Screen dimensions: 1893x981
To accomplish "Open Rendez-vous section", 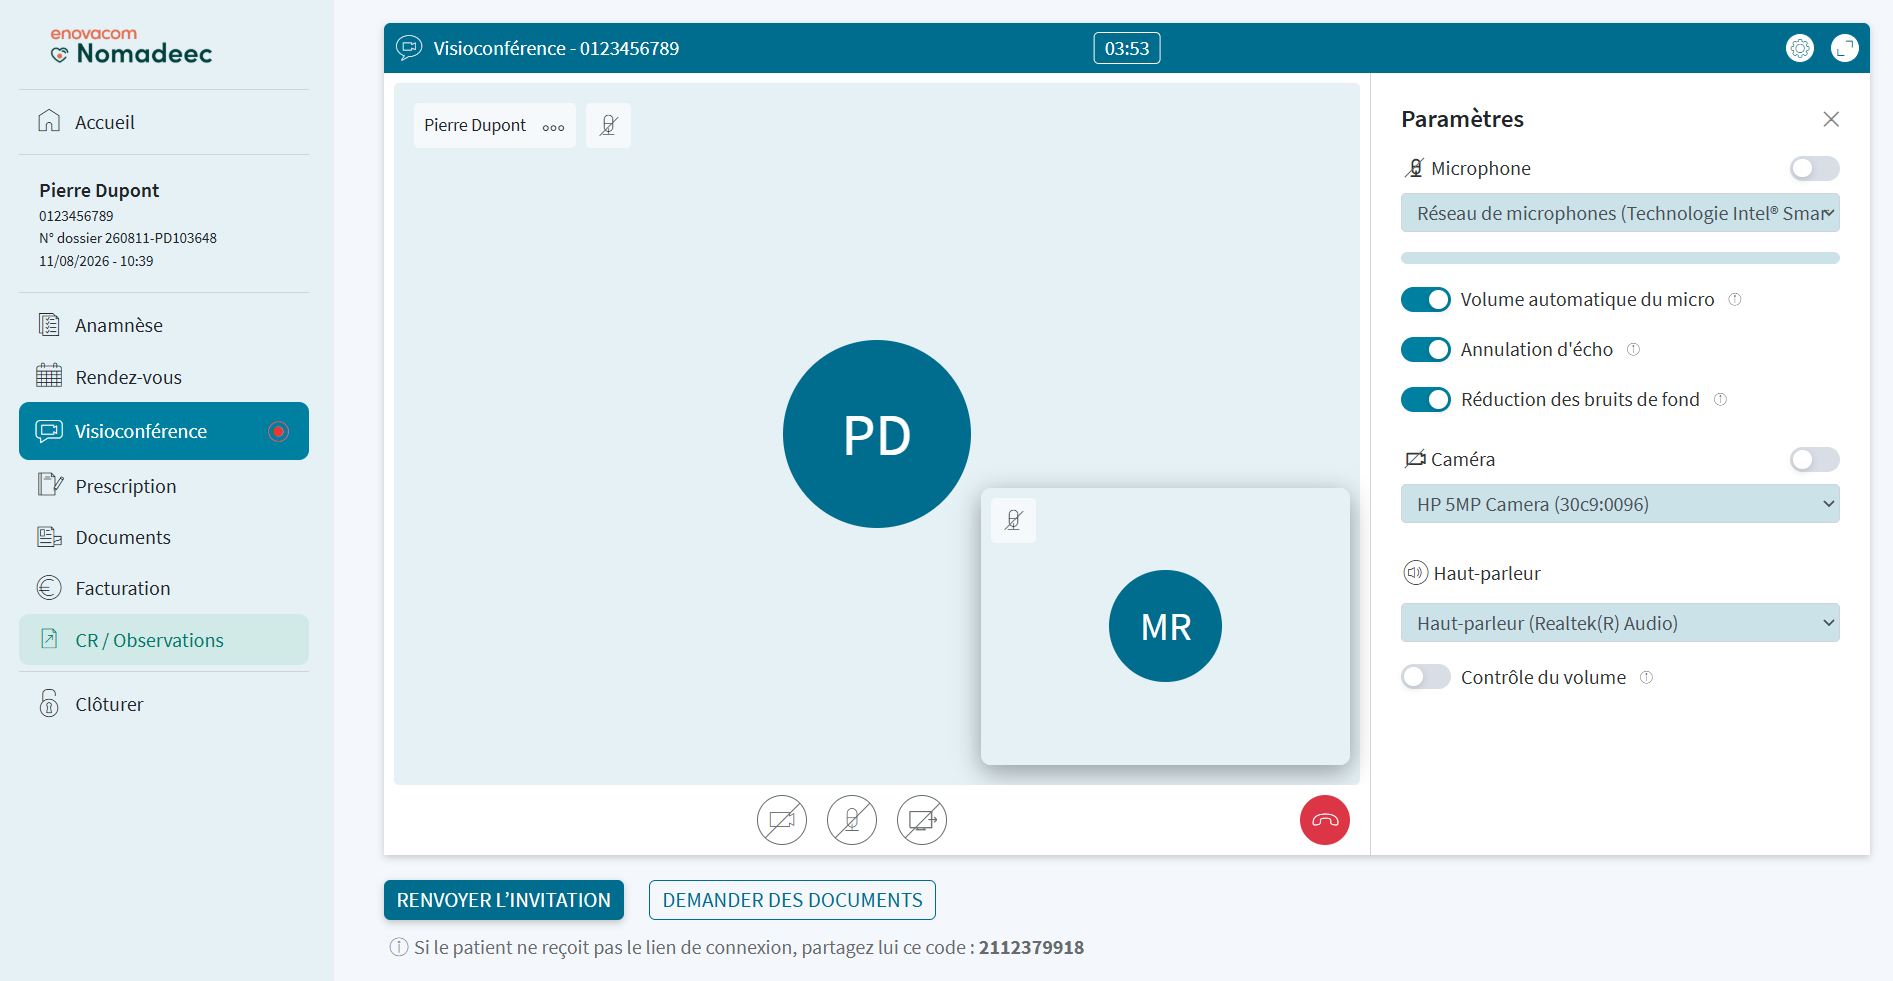I will tap(164, 377).
